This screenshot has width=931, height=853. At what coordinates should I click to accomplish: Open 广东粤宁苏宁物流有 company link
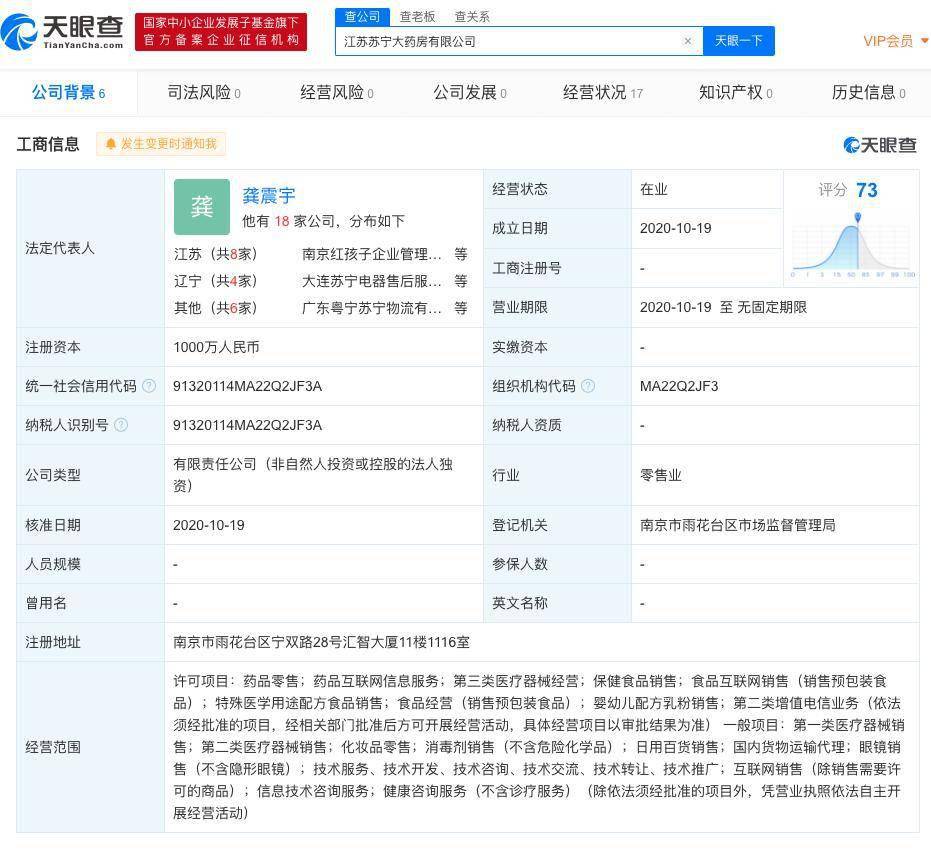coord(372,308)
